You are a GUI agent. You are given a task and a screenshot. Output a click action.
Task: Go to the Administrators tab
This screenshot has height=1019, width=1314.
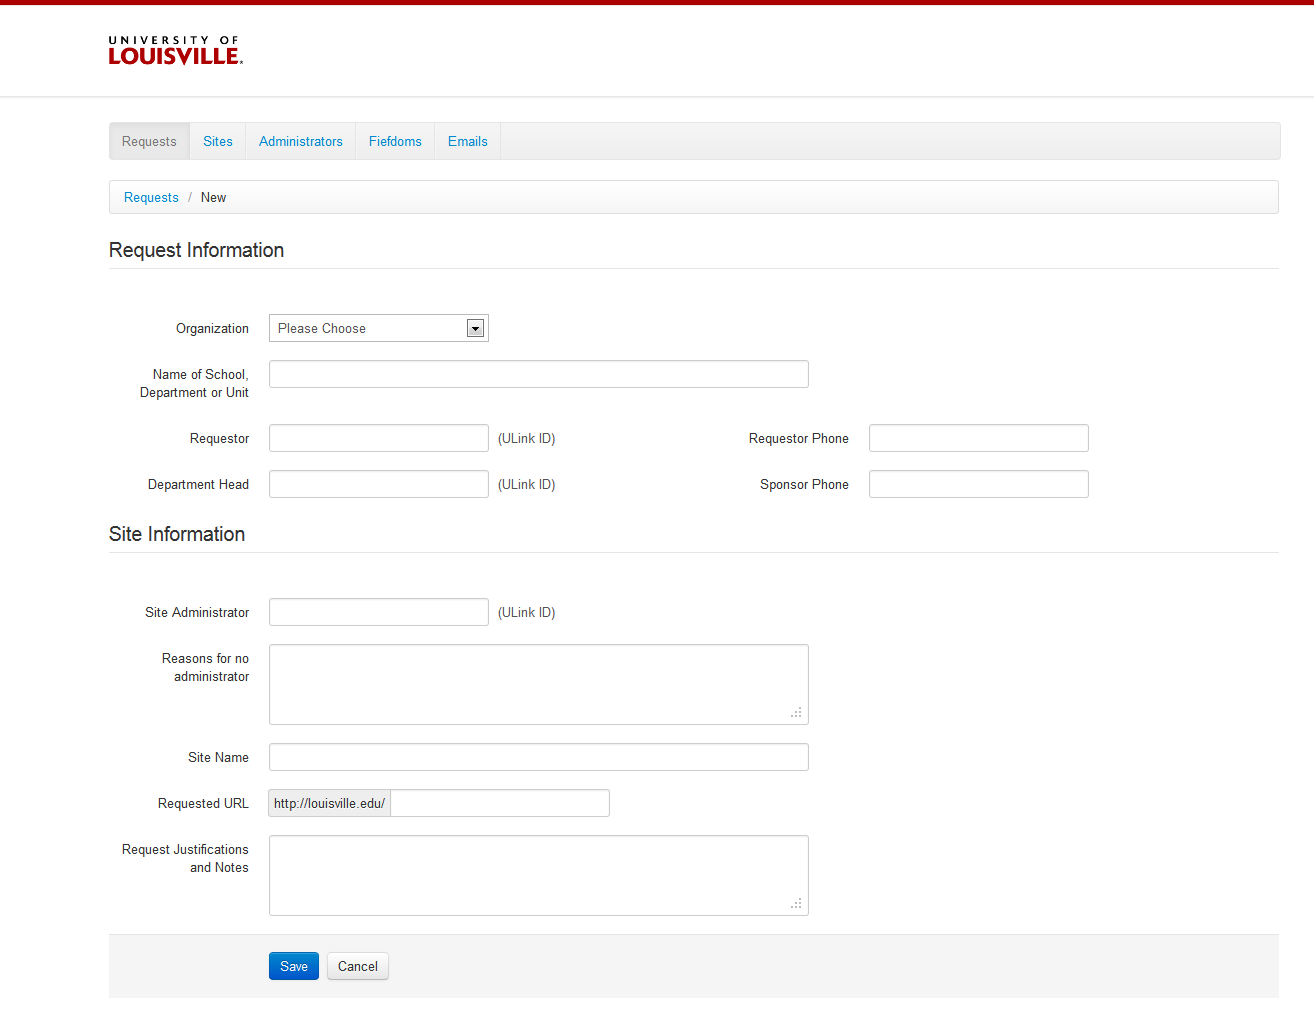(x=300, y=141)
